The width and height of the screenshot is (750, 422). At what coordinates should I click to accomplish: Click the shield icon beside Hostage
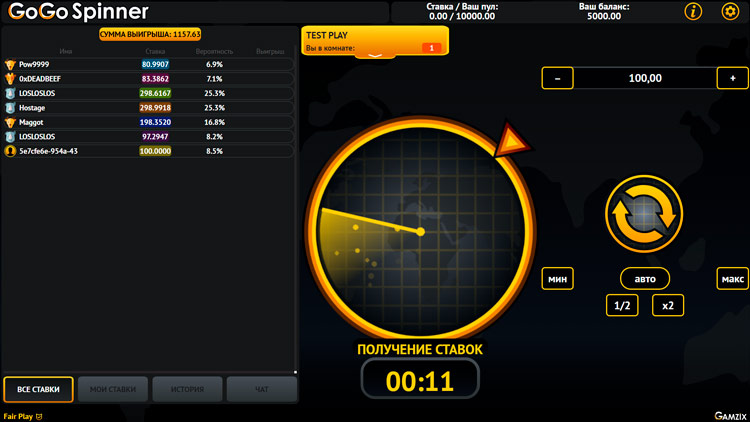click(x=10, y=107)
